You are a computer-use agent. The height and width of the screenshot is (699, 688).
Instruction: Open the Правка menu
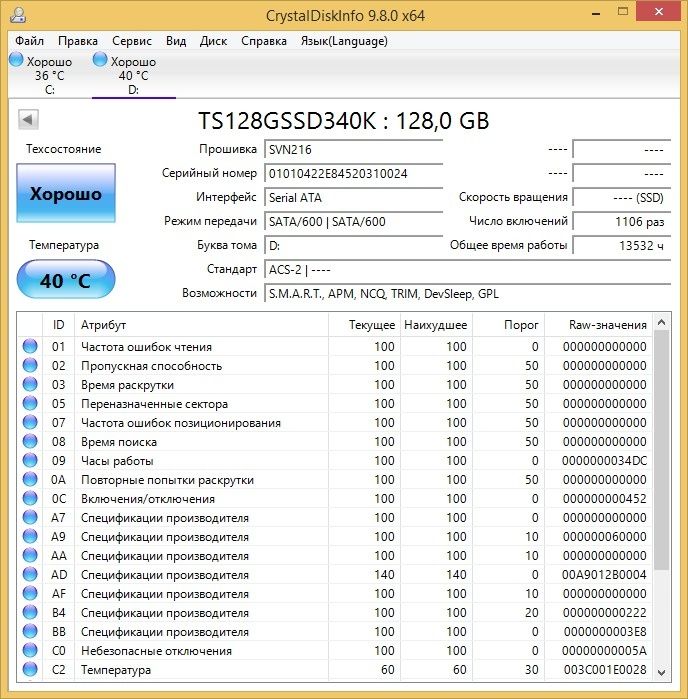[78, 41]
